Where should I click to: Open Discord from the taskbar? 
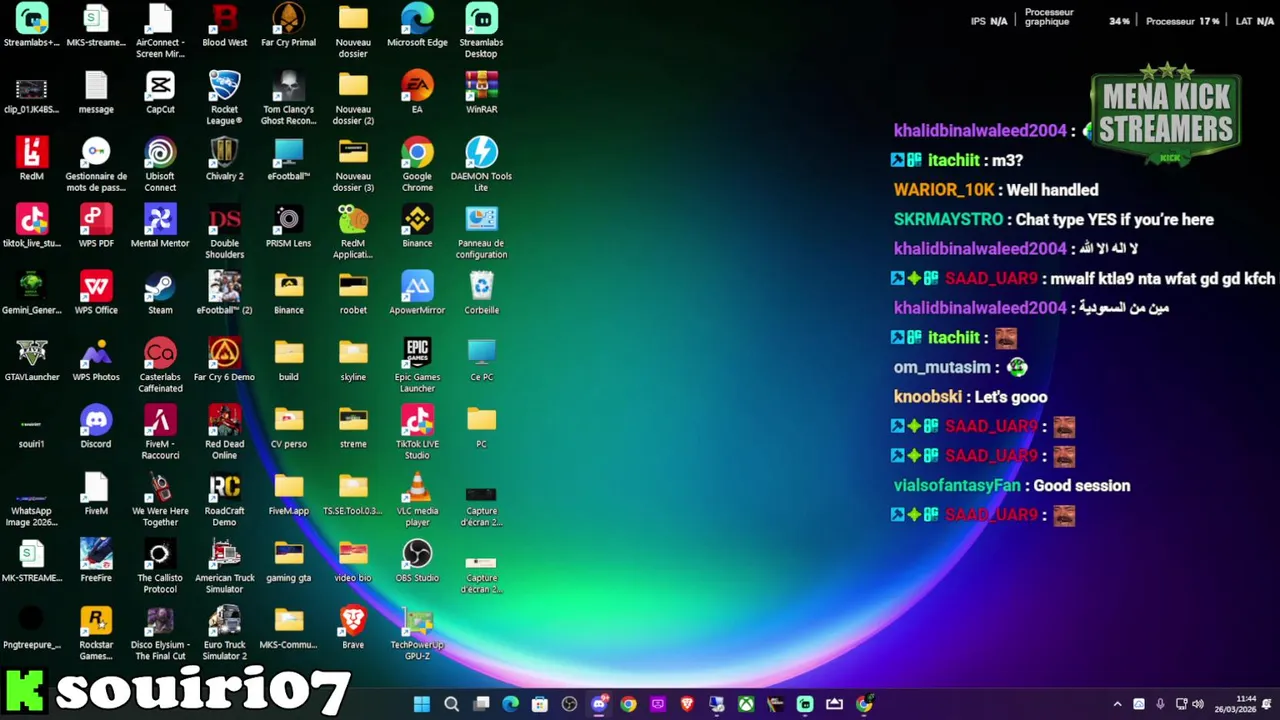click(598, 704)
